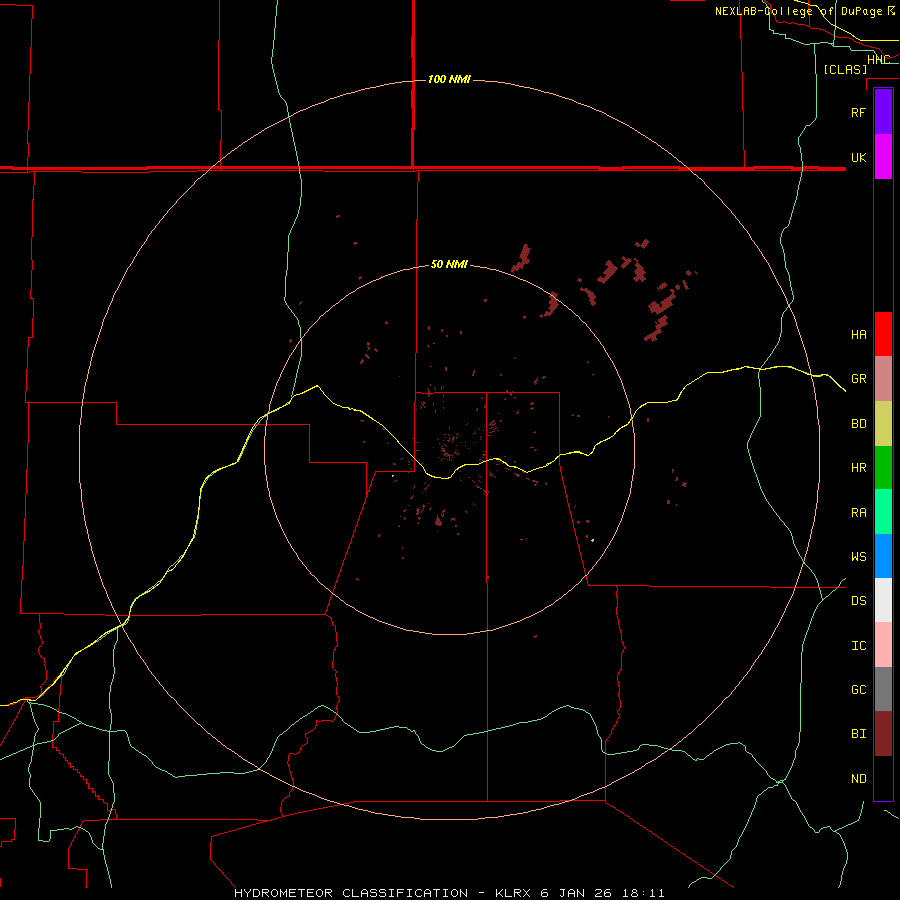Click the HR legend label
The width and height of the screenshot is (900, 900).
coord(858,468)
